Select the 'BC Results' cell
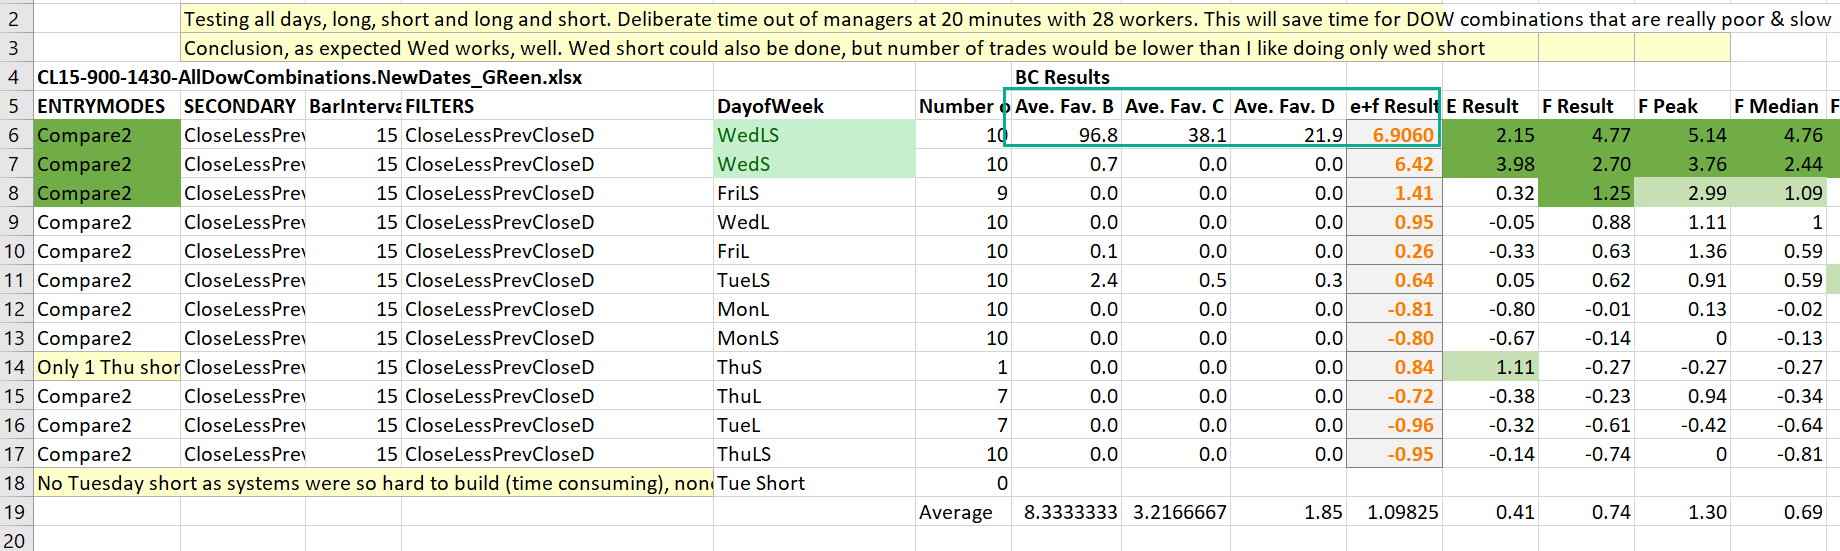1840x551 pixels. (1062, 77)
